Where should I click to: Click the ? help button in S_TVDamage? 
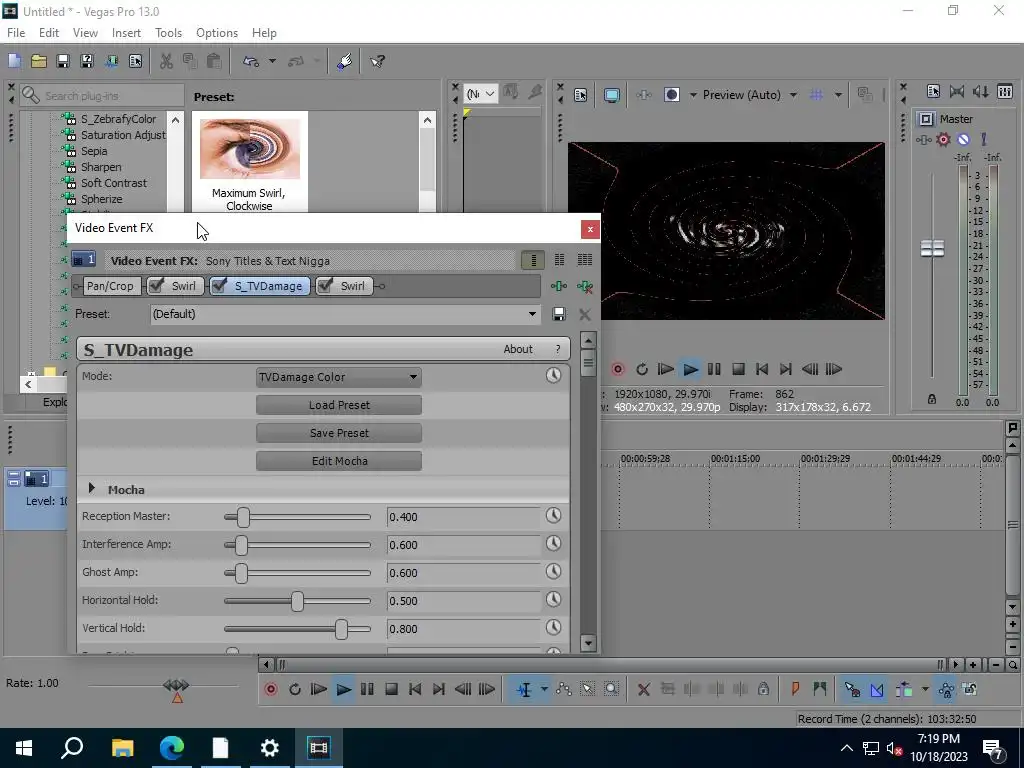tap(558, 349)
